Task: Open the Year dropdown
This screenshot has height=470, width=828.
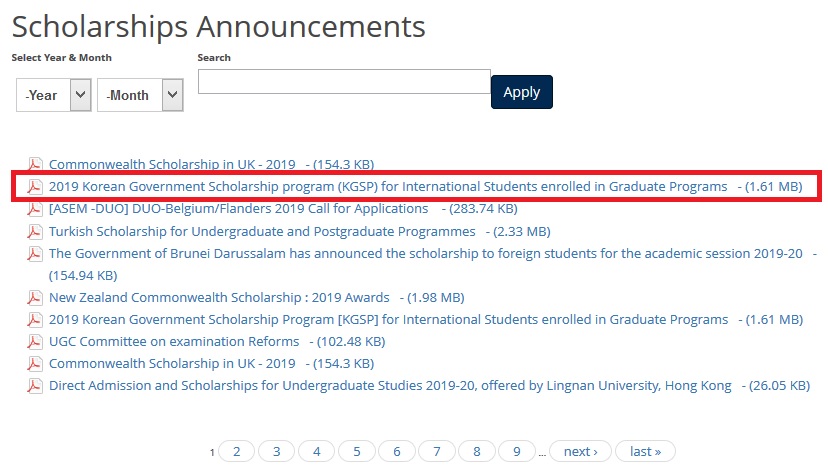Action: click(x=54, y=95)
